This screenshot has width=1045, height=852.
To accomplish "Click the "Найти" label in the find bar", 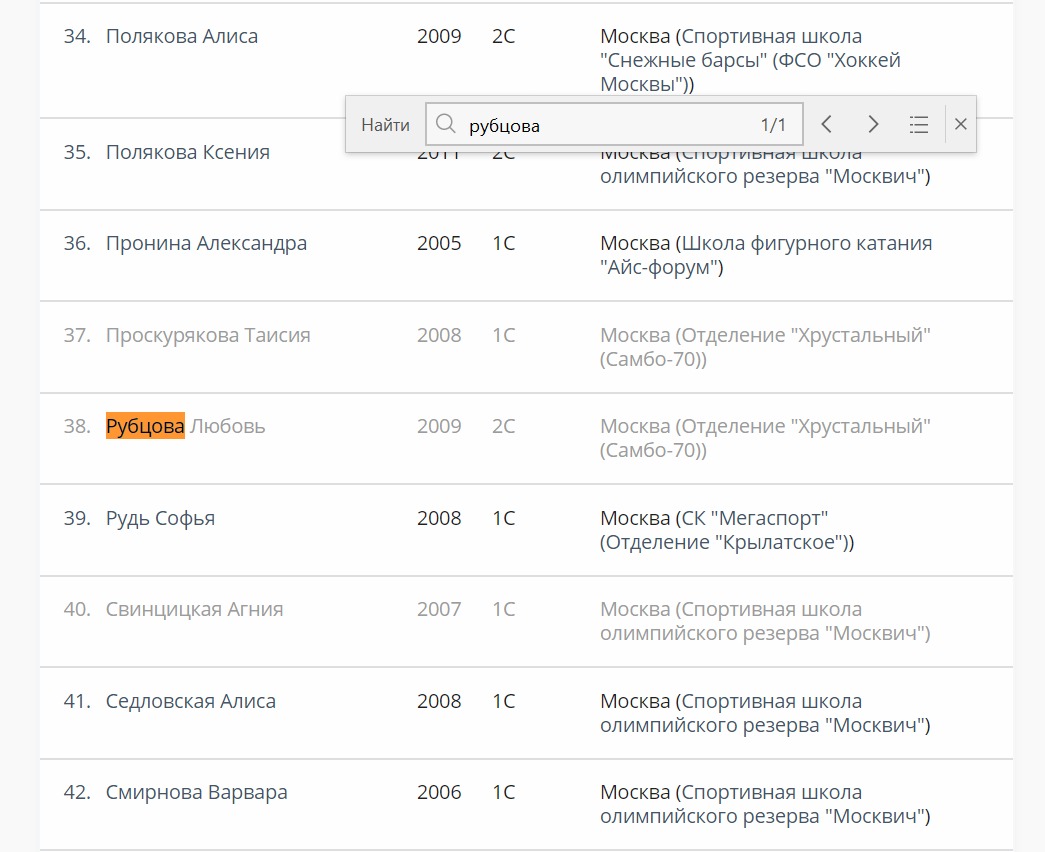I will (385, 125).
